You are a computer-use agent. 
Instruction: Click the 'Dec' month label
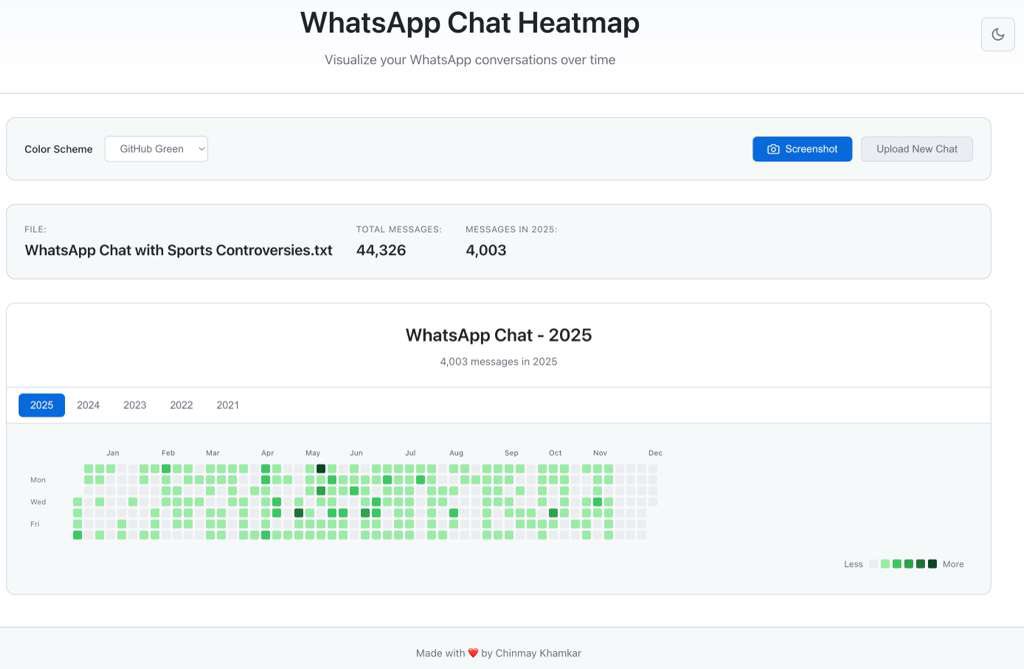[x=655, y=453]
